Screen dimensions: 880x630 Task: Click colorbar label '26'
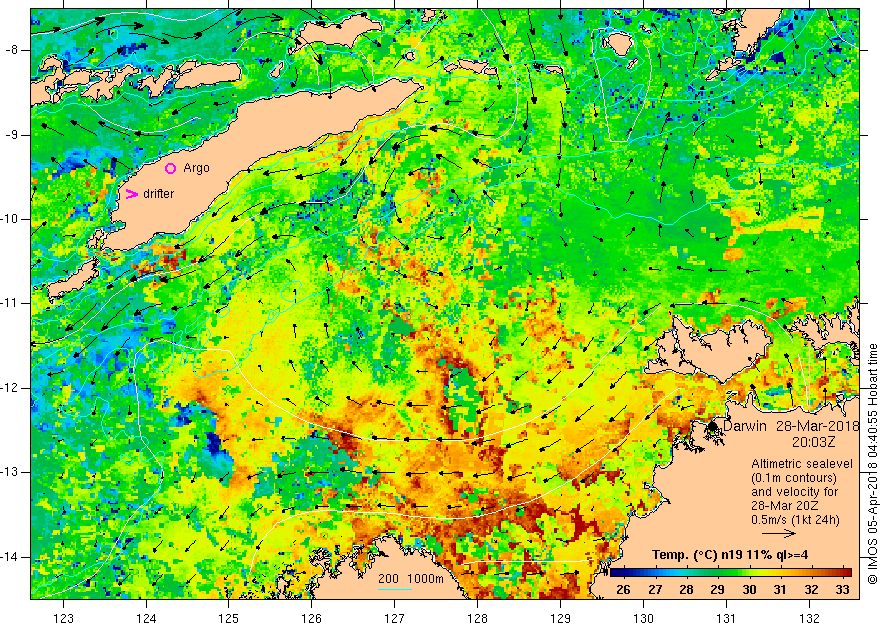pos(623,590)
